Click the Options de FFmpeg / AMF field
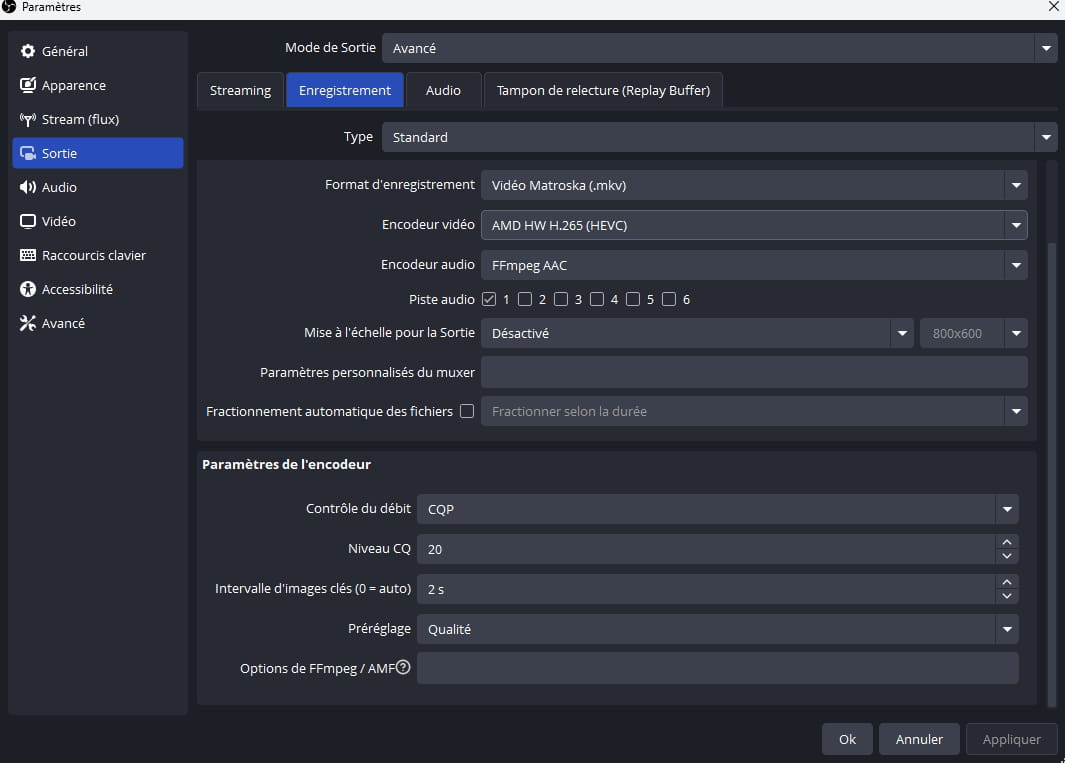1065x763 pixels. tap(717, 668)
